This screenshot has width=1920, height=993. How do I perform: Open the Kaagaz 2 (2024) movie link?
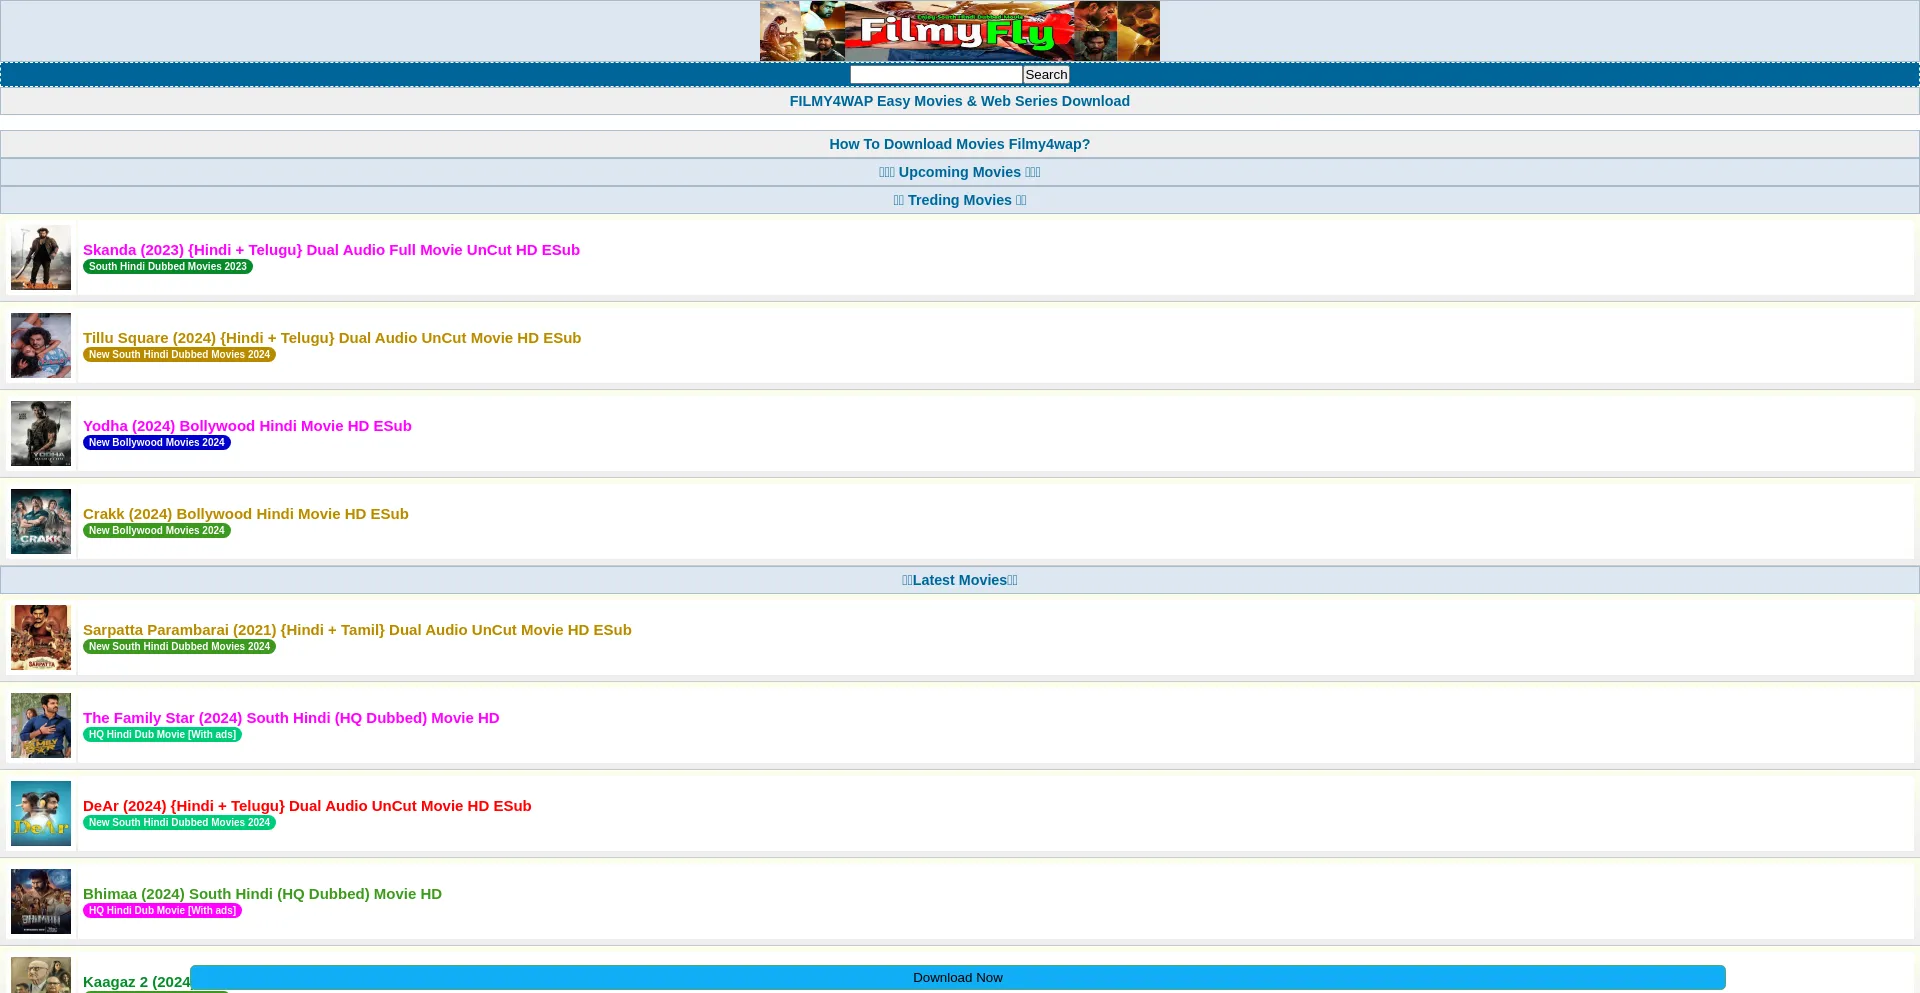[136, 982]
